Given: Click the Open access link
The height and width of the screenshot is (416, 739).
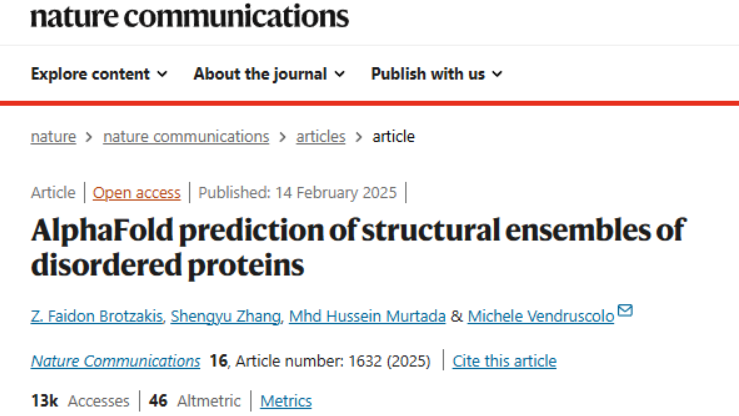Looking at the screenshot, I should 137,193.
